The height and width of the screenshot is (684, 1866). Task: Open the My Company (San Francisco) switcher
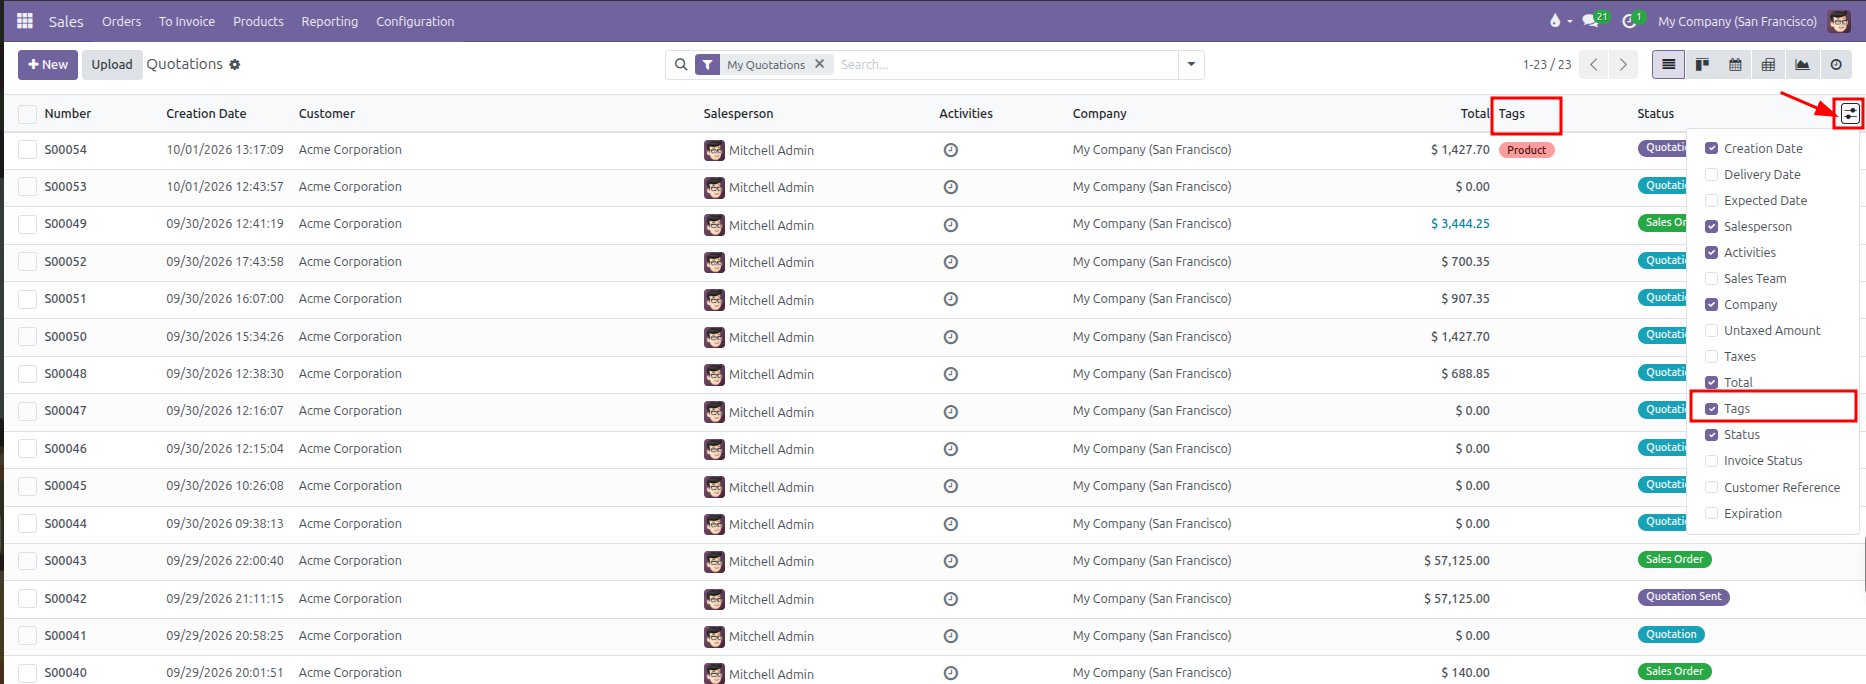1737,21
